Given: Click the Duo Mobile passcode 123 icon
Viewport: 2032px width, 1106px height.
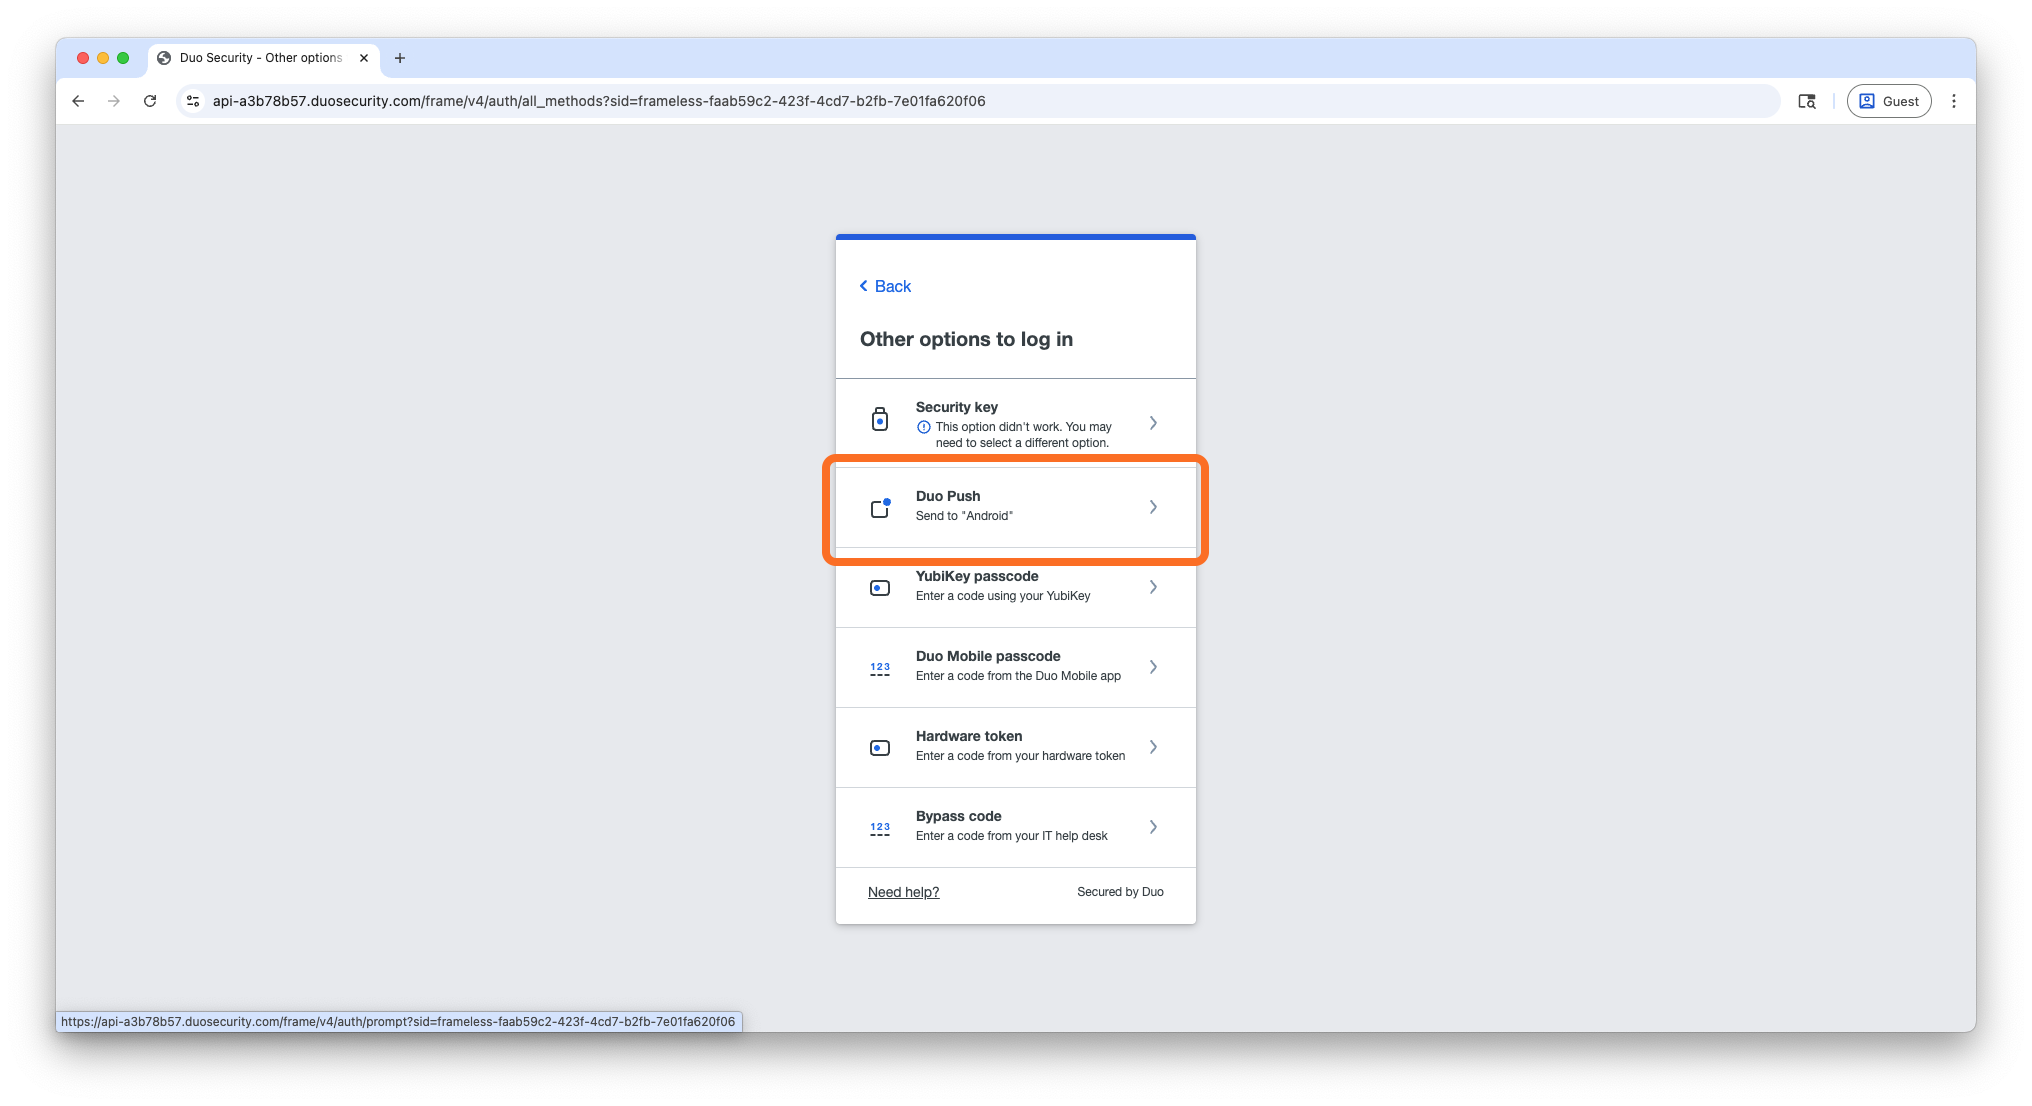Looking at the screenshot, I should (879, 668).
